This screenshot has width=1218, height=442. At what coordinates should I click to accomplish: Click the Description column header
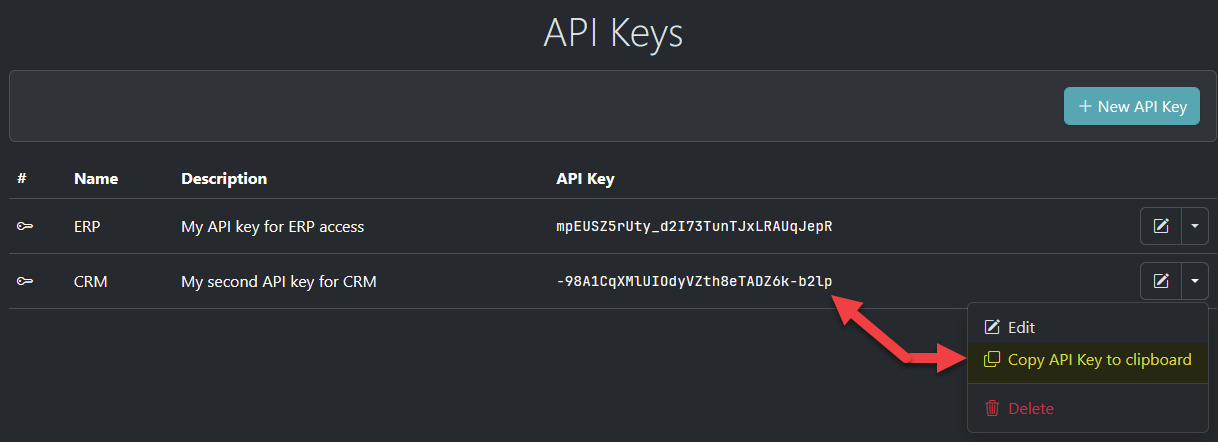click(x=224, y=179)
